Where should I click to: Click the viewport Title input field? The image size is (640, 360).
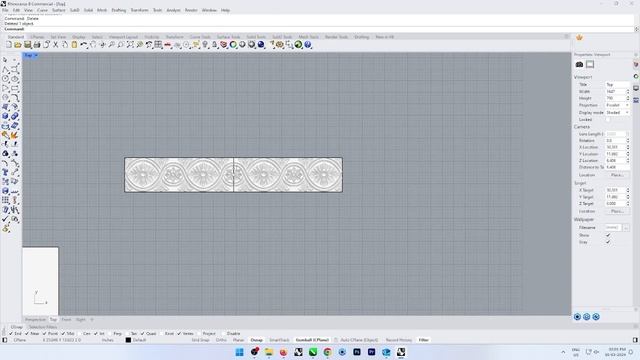tap(617, 84)
